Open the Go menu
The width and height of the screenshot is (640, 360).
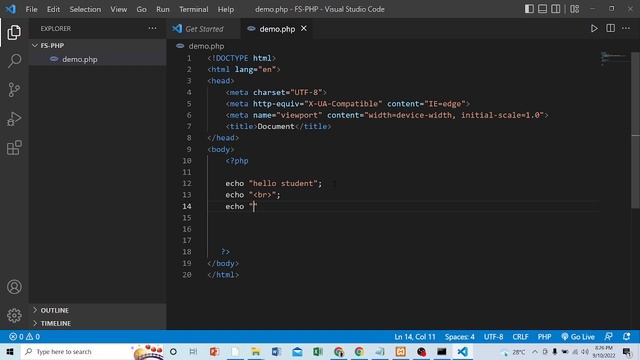click(x=141, y=9)
